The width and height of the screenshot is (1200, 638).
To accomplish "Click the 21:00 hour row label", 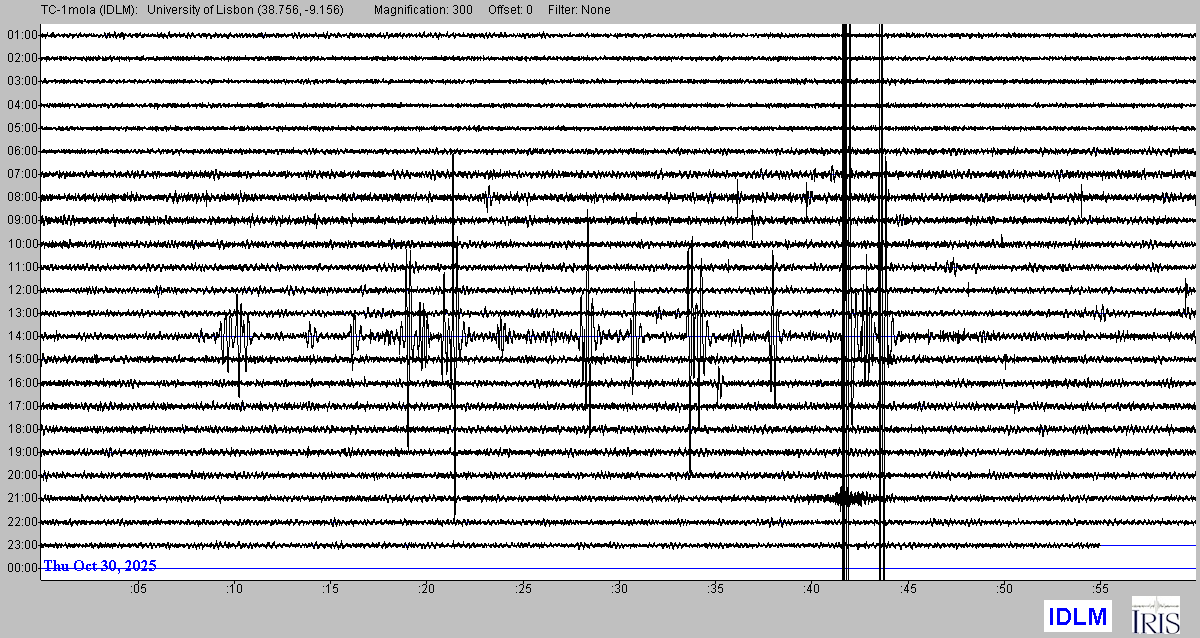I will pos(22,498).
